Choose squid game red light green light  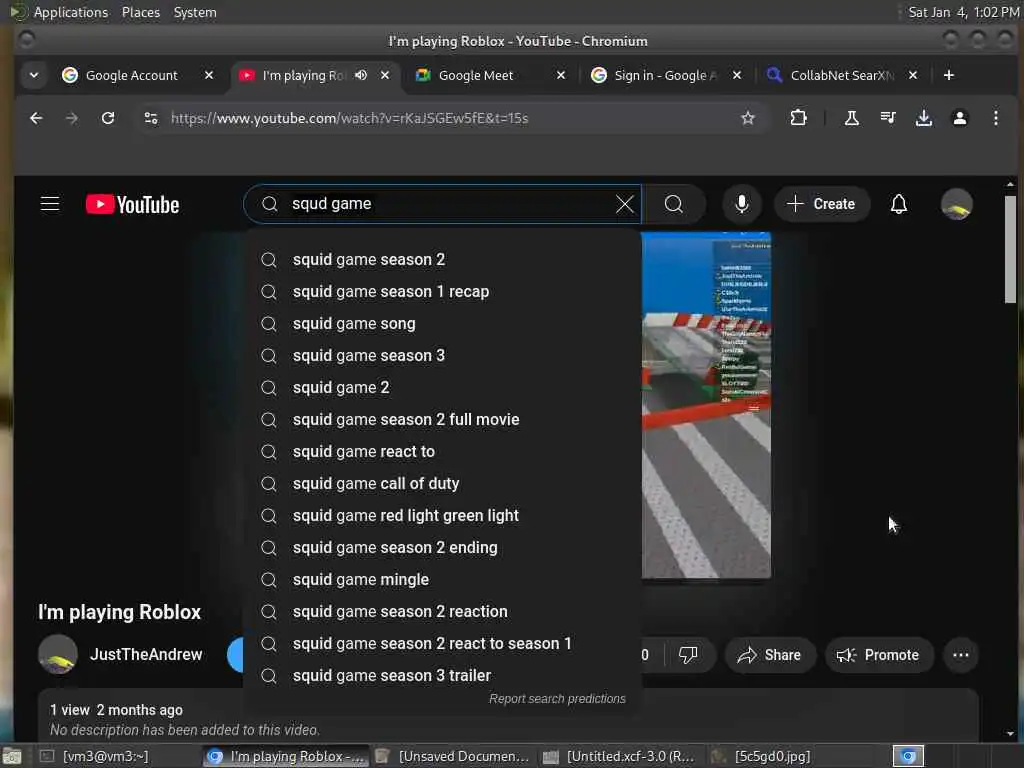pyautogui.click(x=443, y=515)
